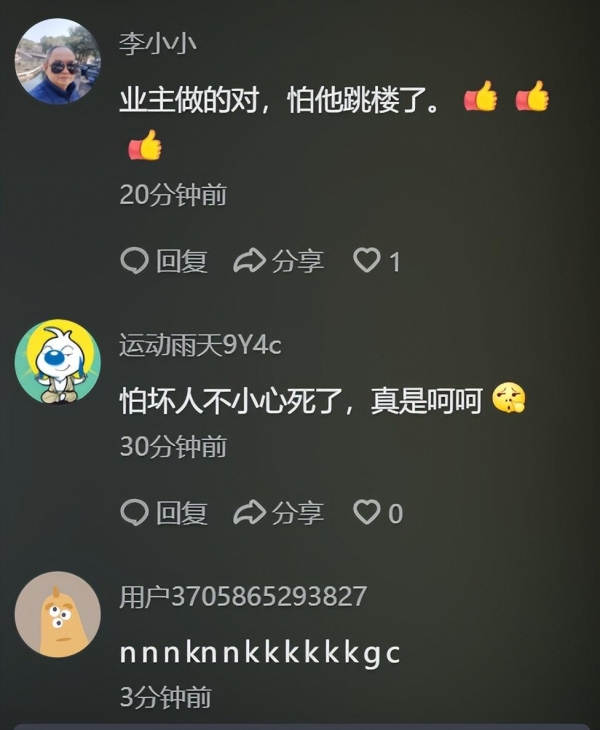The height and width of the screenshot is (730, 600).
Task: Open the username 运动雨天9Y4c
Action: coord(200,345)
